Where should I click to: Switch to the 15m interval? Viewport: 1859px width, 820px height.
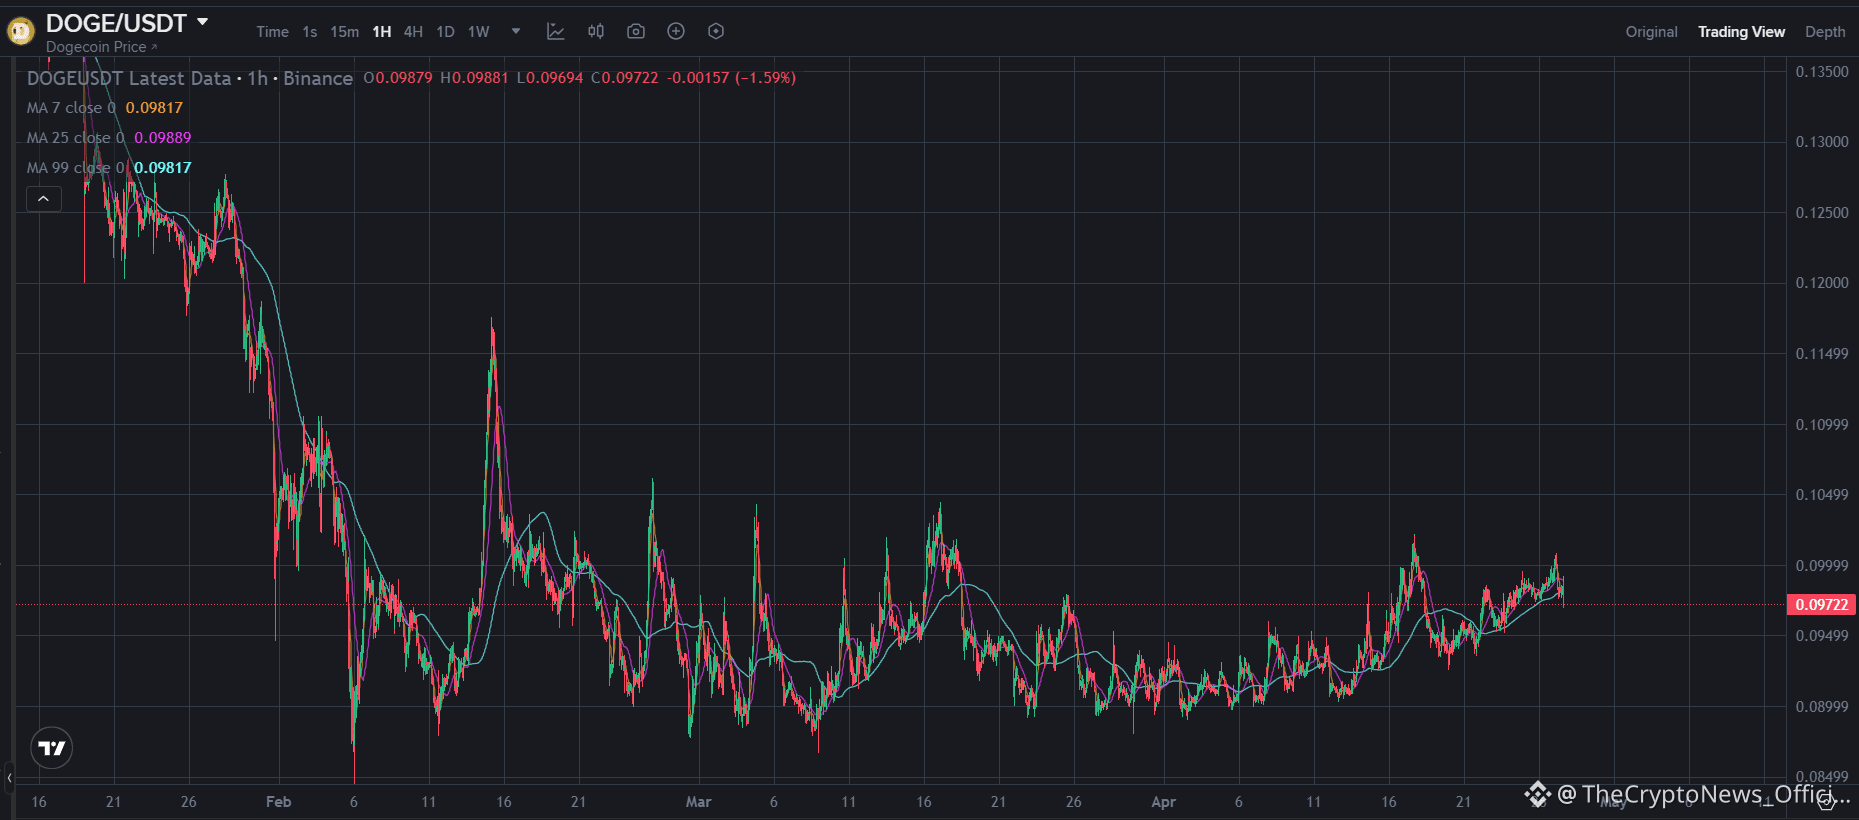tap(345, 32)
